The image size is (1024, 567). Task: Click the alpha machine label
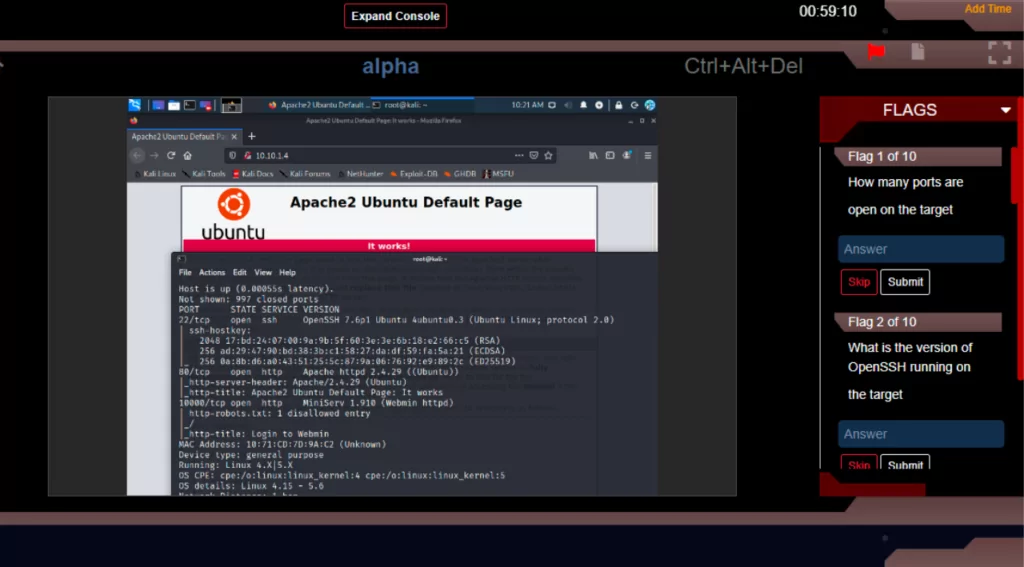tap(391, 66)
